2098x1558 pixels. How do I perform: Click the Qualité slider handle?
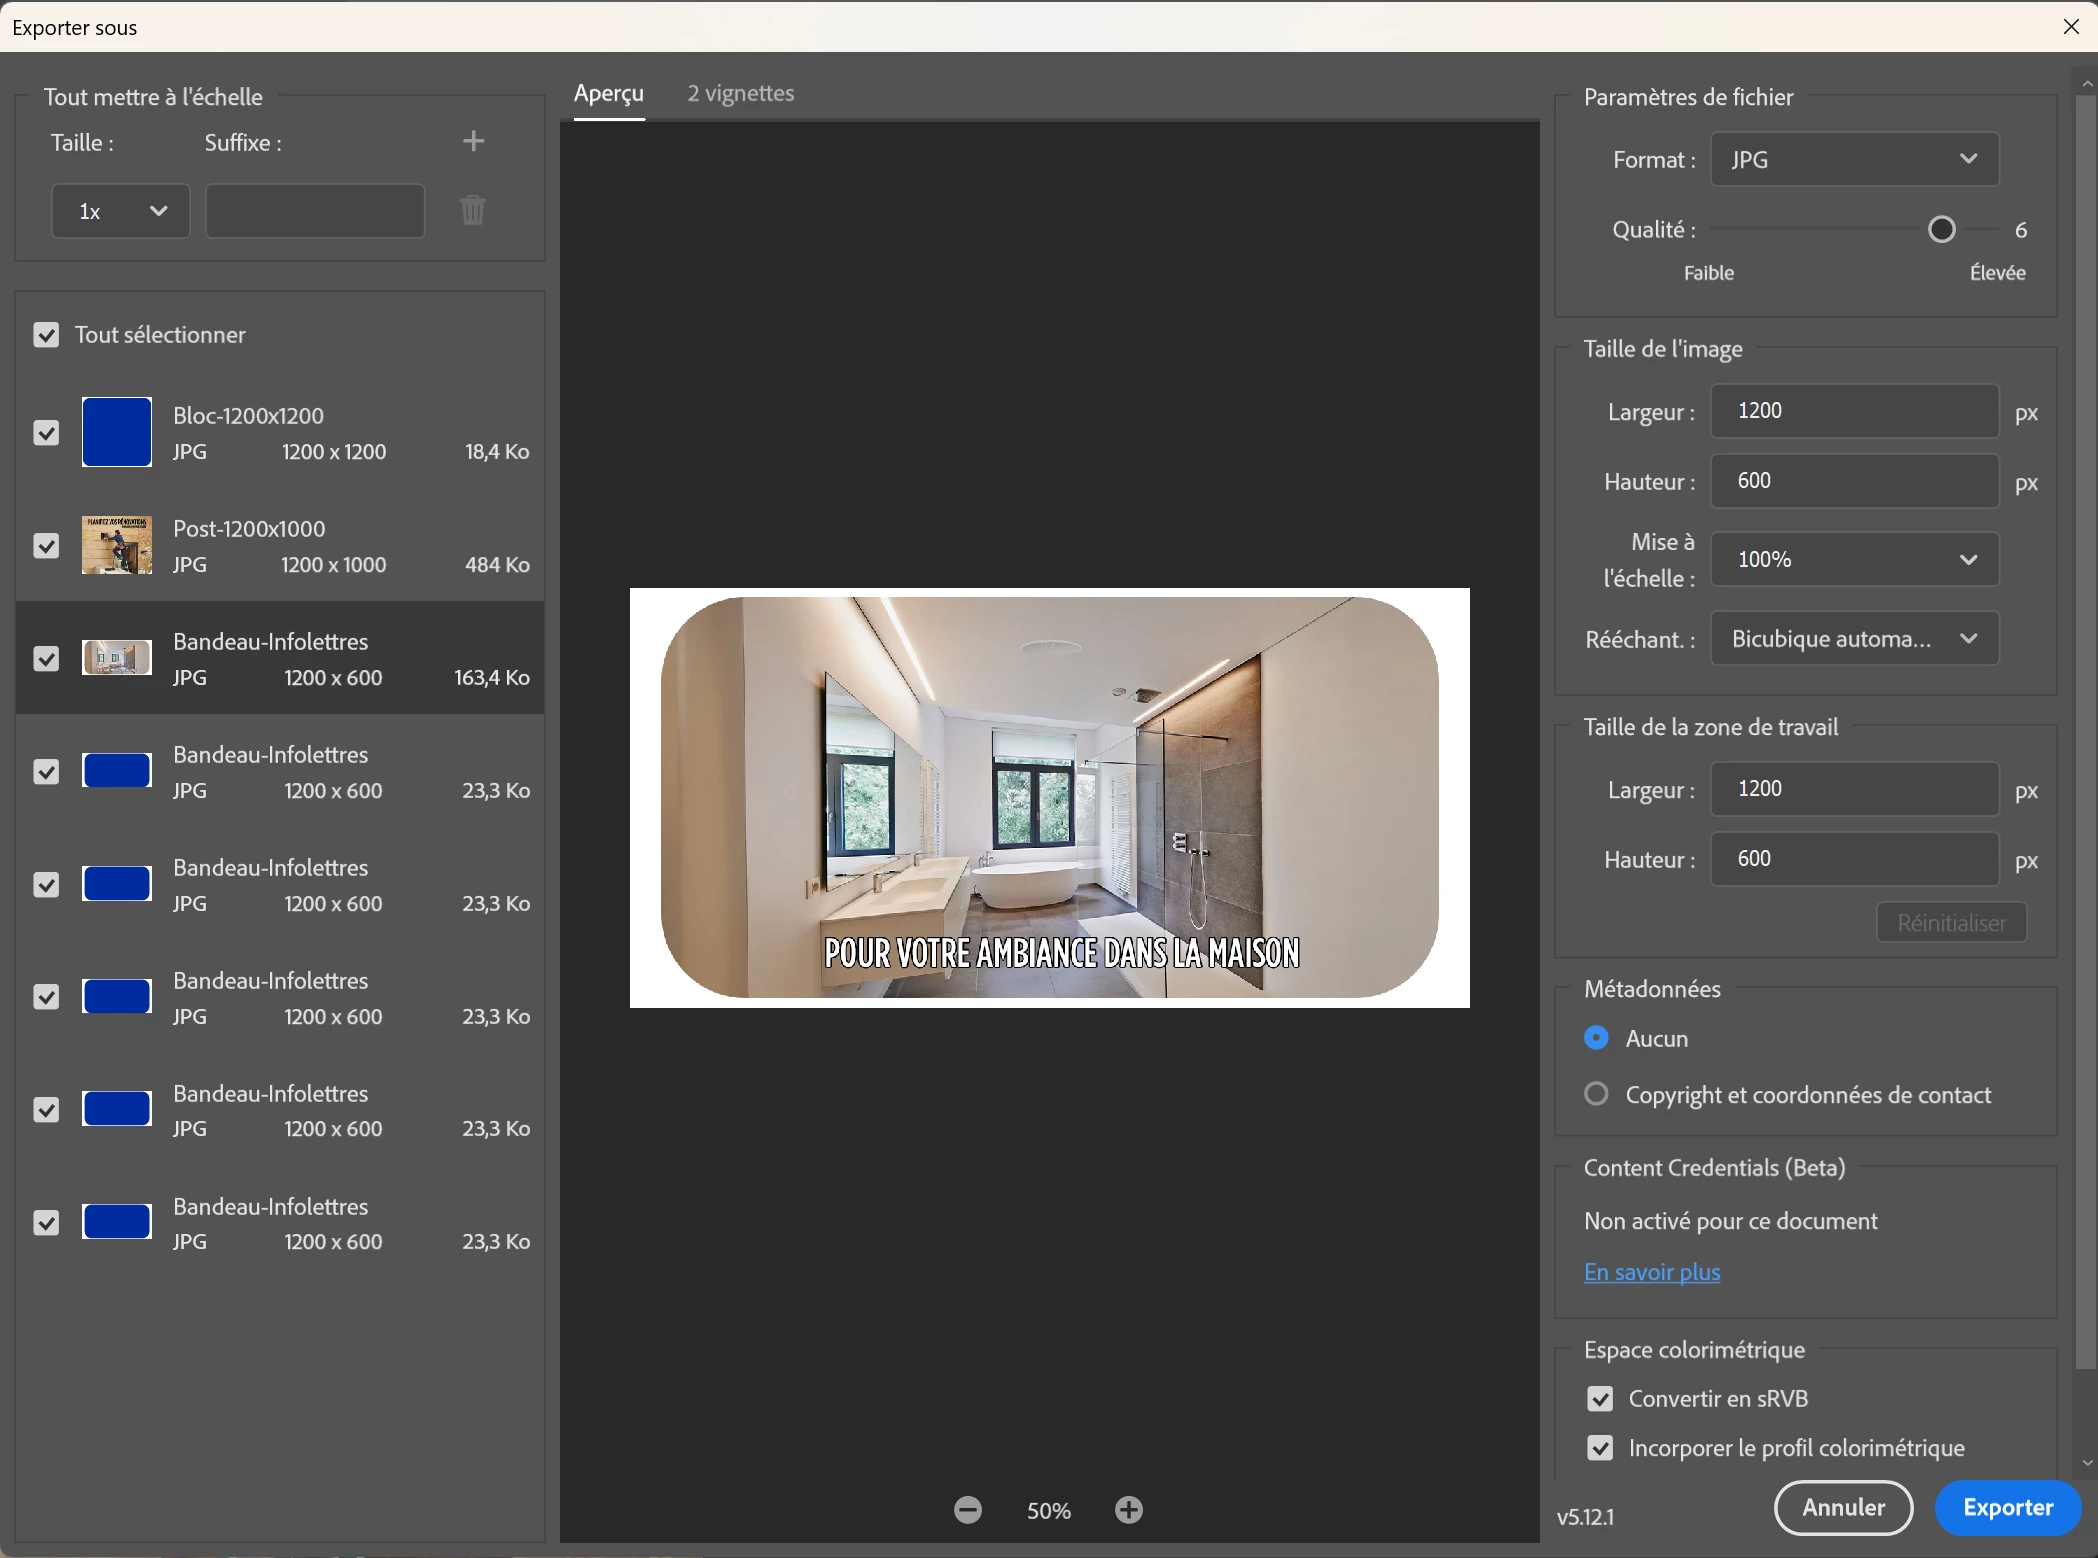click(1941, 230)
